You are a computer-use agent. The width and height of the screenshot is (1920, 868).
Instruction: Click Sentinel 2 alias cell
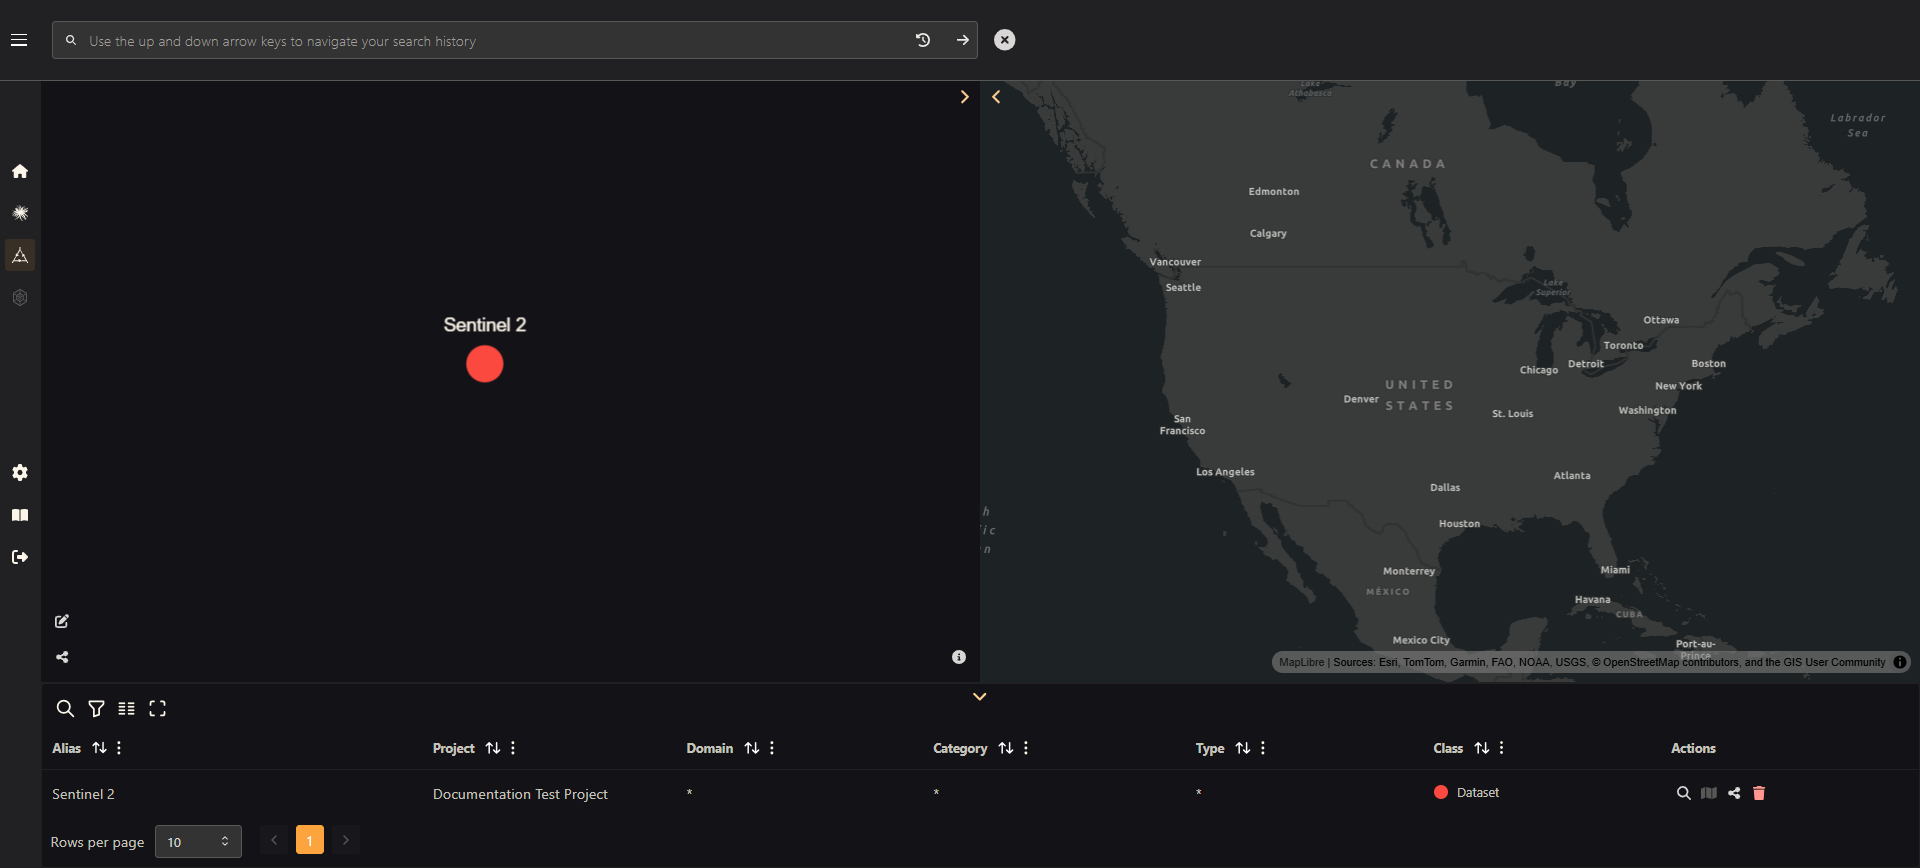pyautogui.click(x=83, y=794)
